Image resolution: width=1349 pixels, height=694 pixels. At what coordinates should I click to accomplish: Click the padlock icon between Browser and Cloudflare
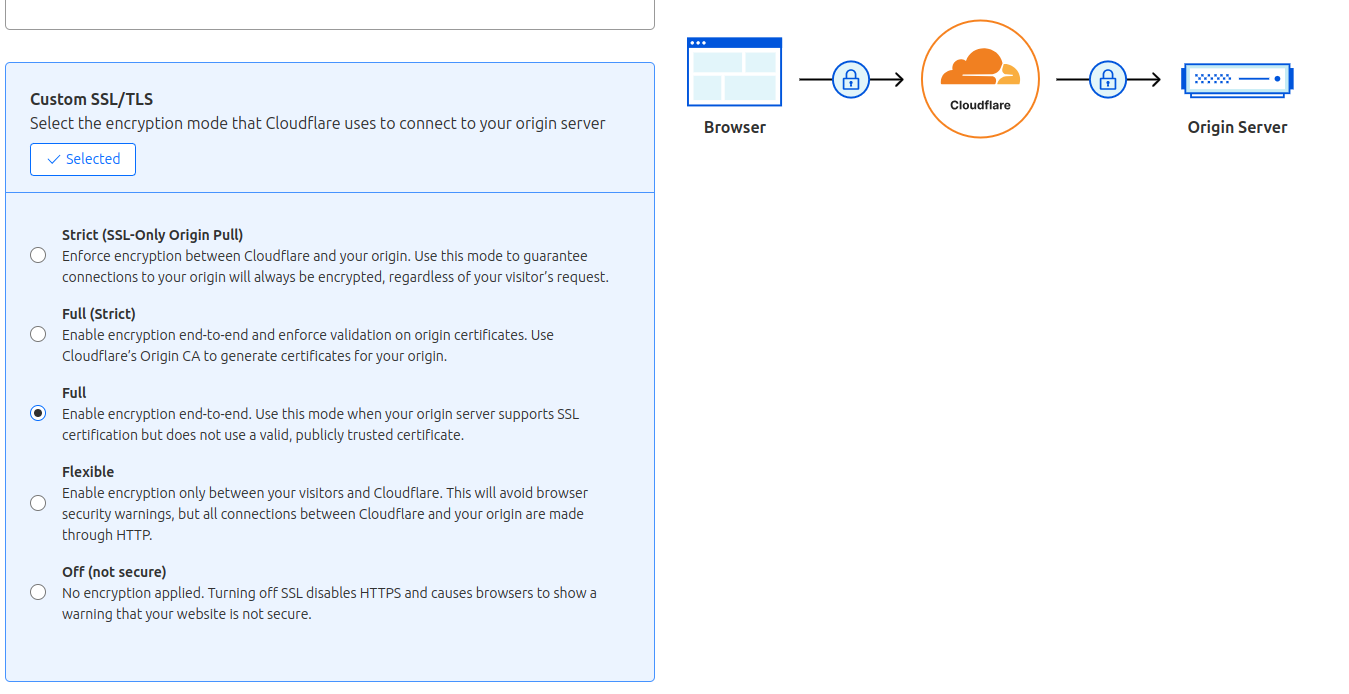pyautogui.click(x=851, y=79)
